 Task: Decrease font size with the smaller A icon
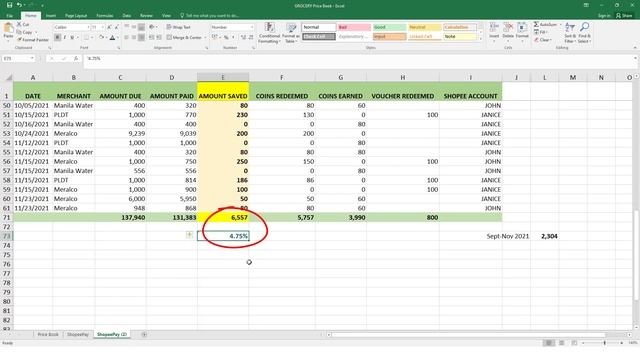click(117, 27)
